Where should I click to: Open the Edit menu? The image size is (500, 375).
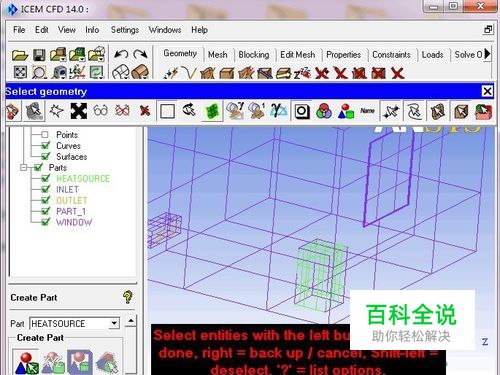pos(42,30)
